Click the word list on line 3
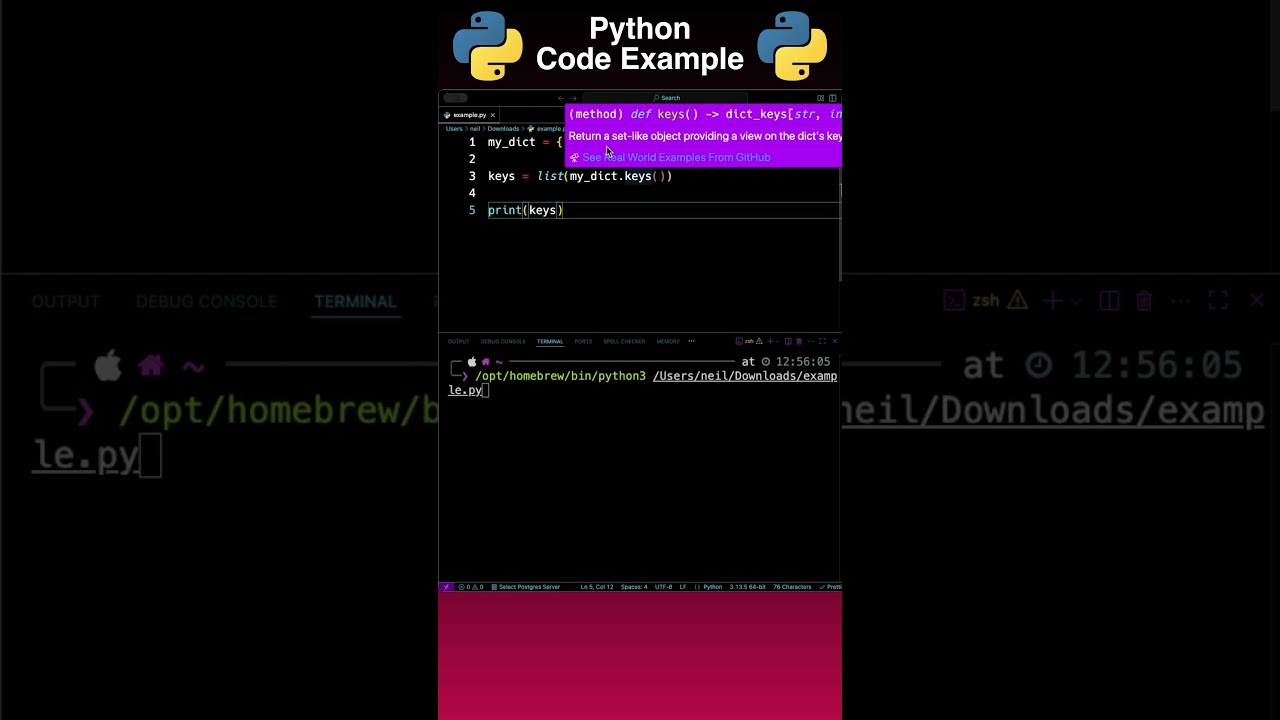1280x720 pixels. [550, 176]
